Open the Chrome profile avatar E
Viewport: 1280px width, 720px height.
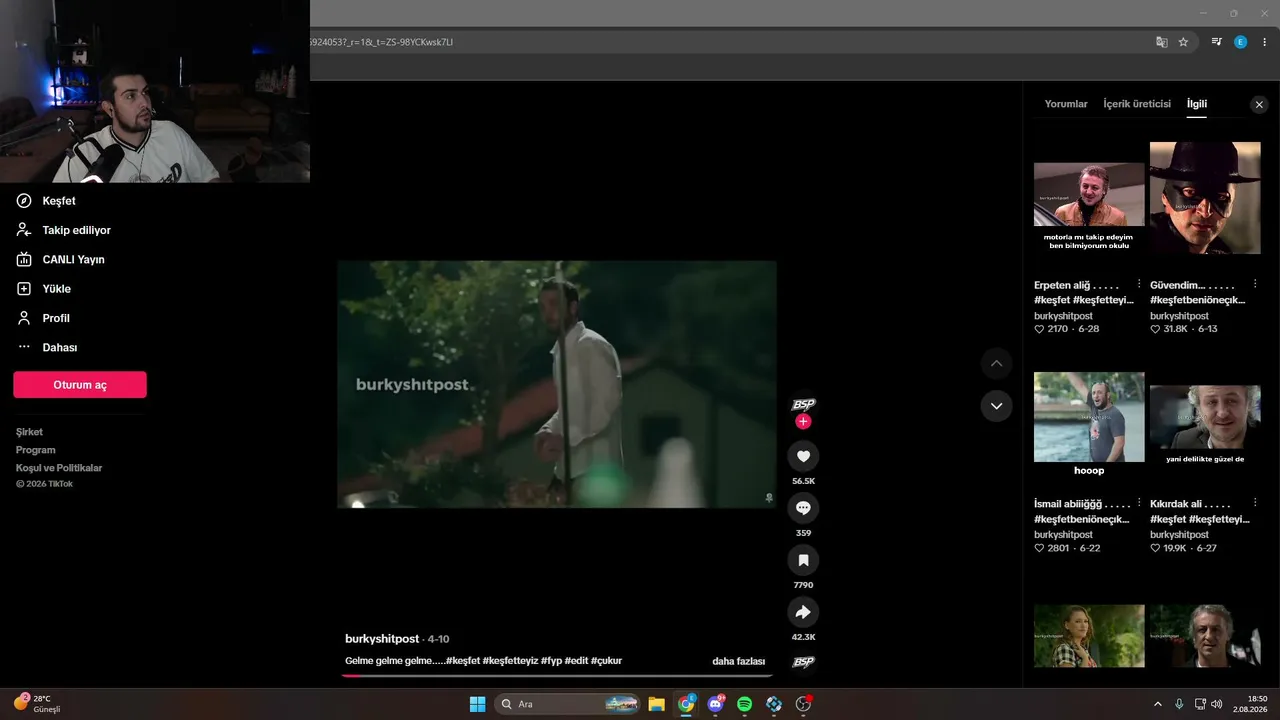pos(1241,42)
